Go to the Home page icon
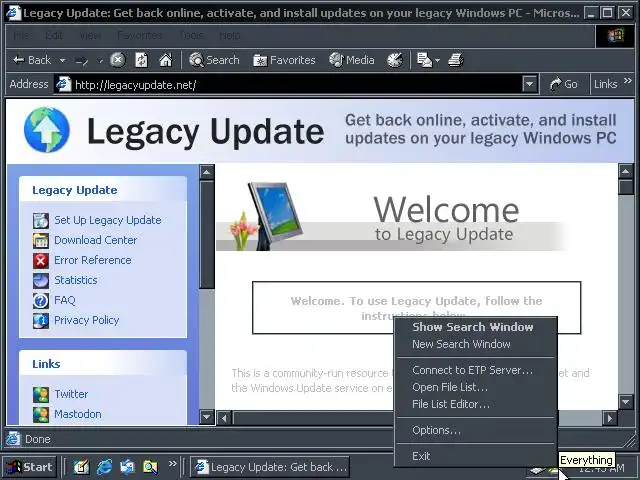The width and height of the screenshot is (640, 480). [x=166, y=60]
